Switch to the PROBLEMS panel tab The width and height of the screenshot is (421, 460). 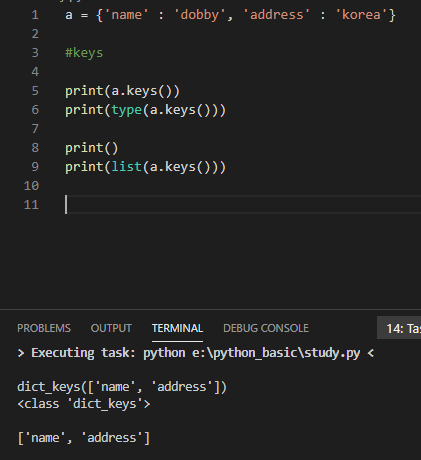[44, 328]
